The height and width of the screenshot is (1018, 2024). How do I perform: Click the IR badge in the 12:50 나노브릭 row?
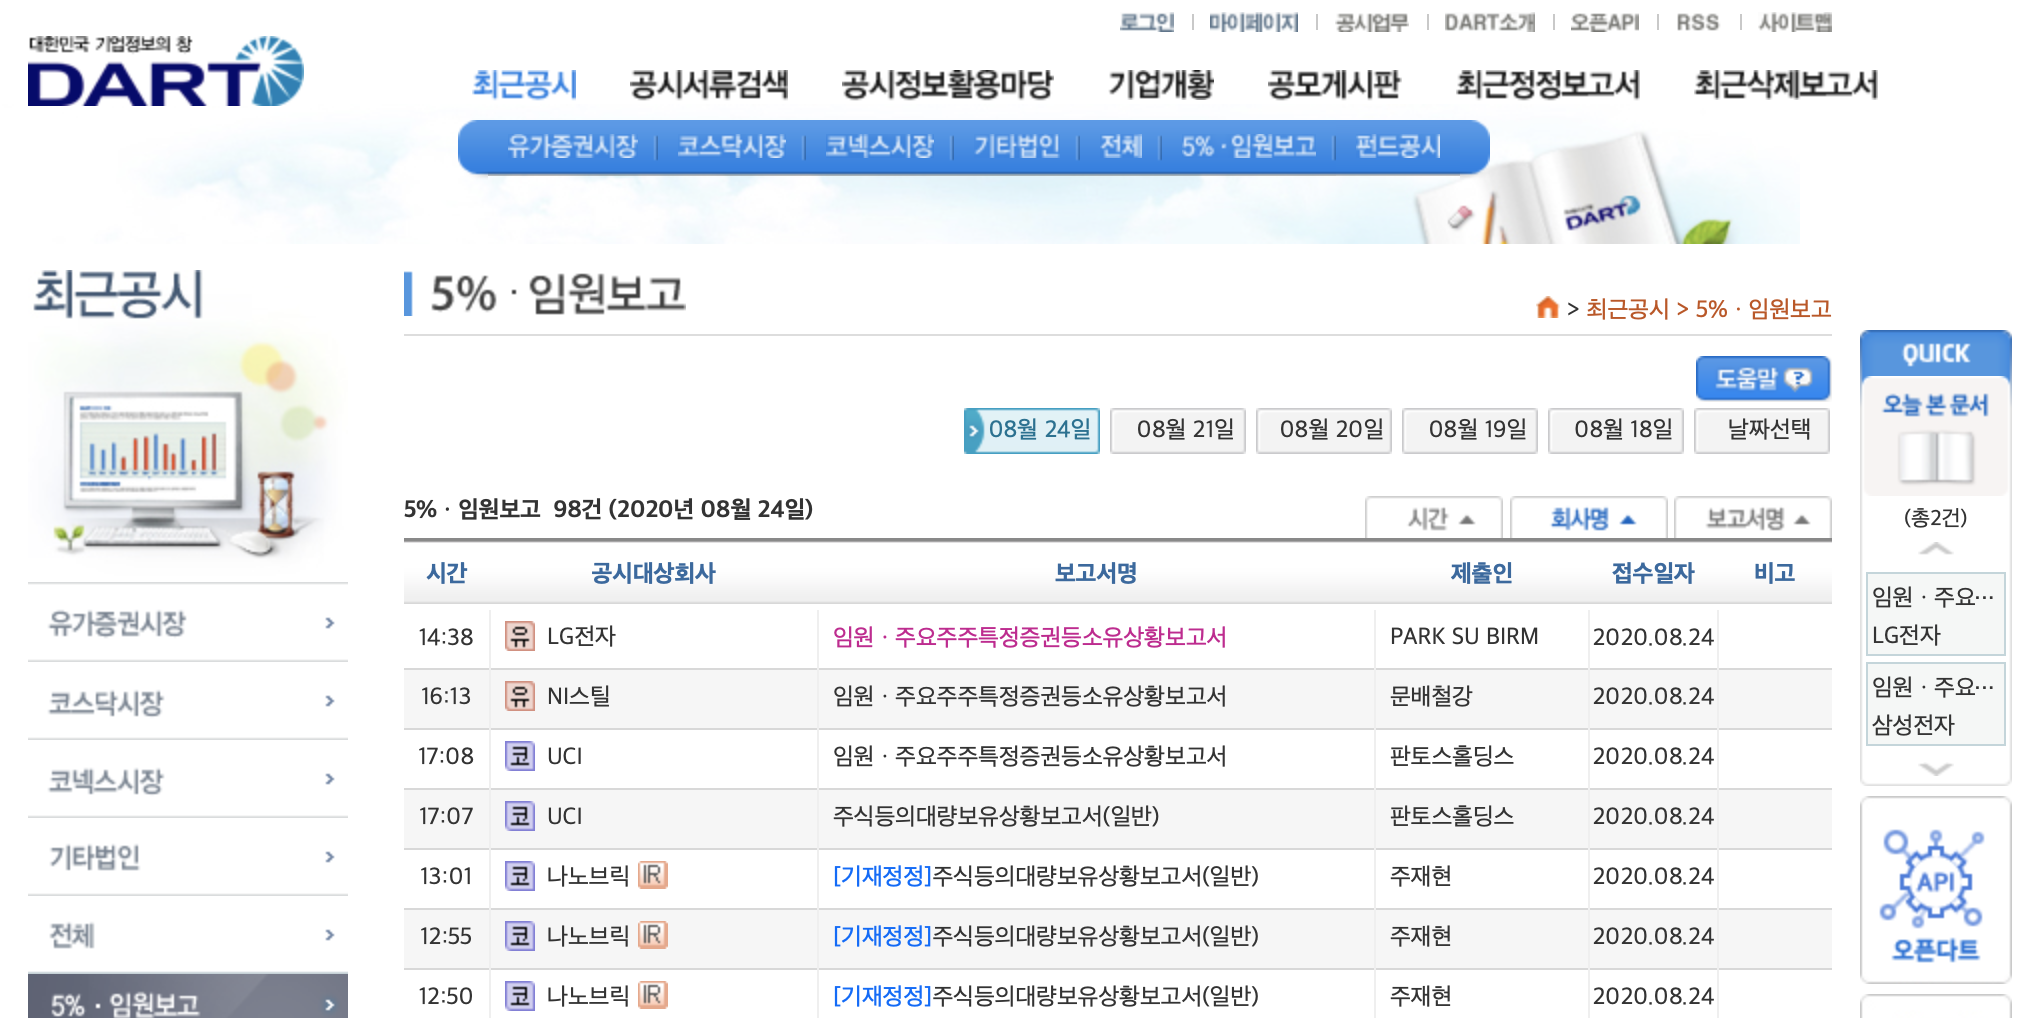(652, 996)
